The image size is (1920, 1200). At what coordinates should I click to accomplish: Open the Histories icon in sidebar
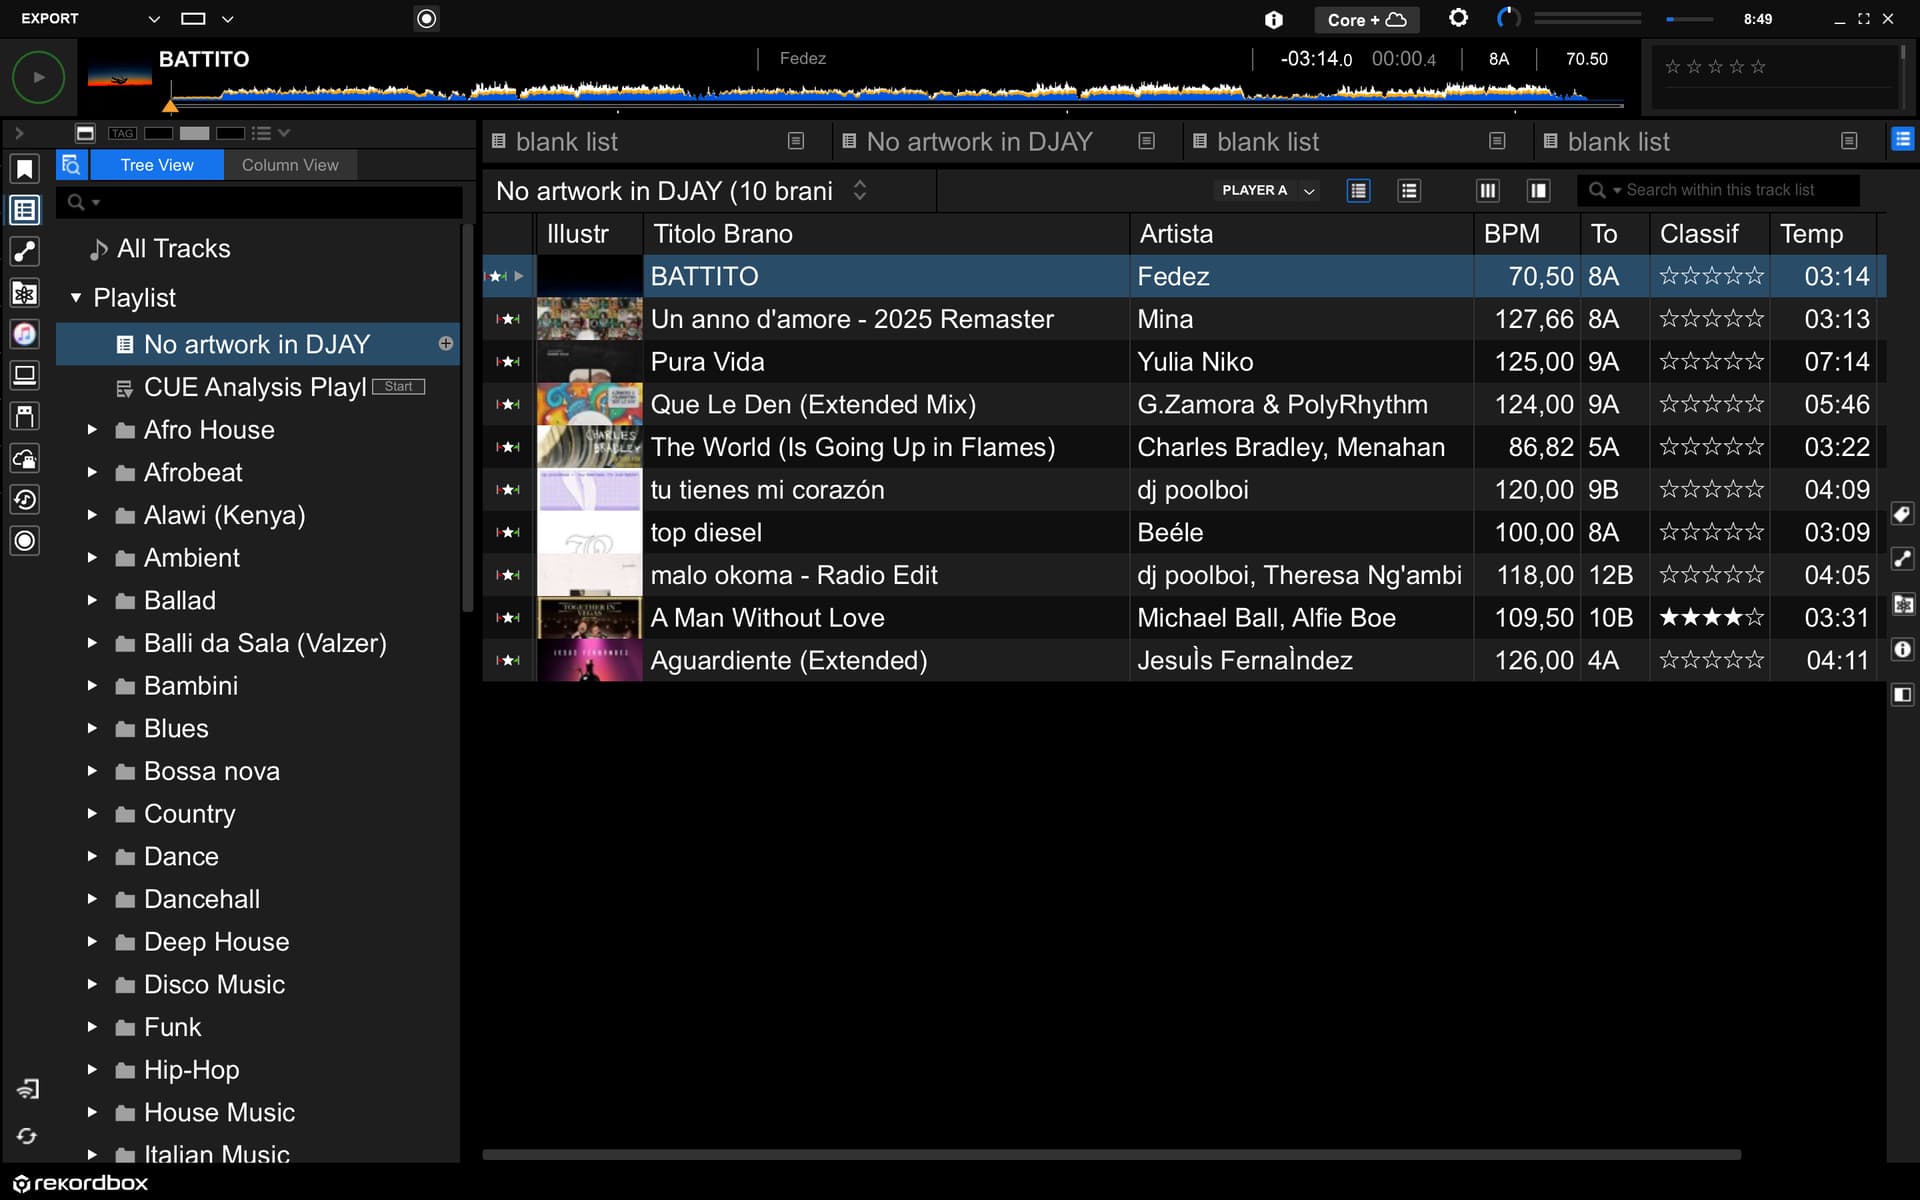pos(25,499)
